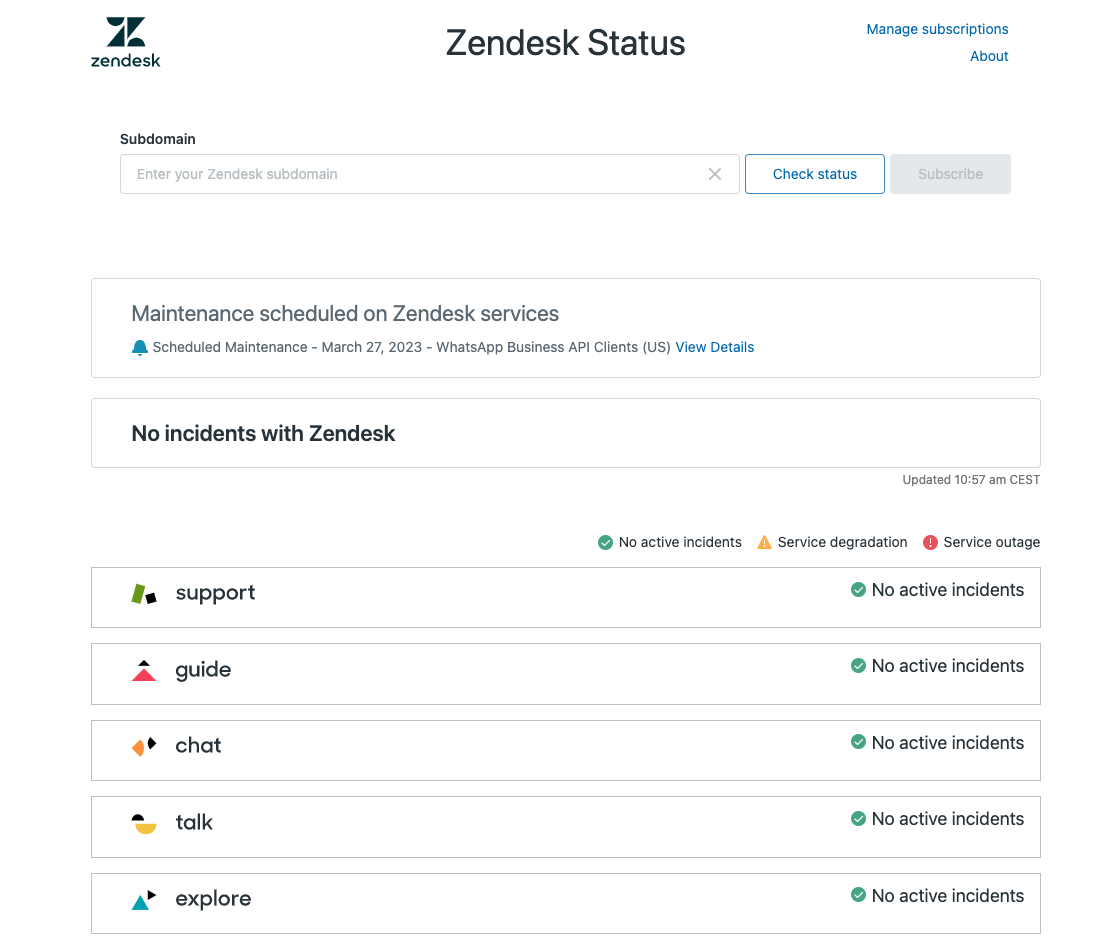Open the About link
Image resolution: width=1110 pixels, height=943 pixels.
coord(989,56)
